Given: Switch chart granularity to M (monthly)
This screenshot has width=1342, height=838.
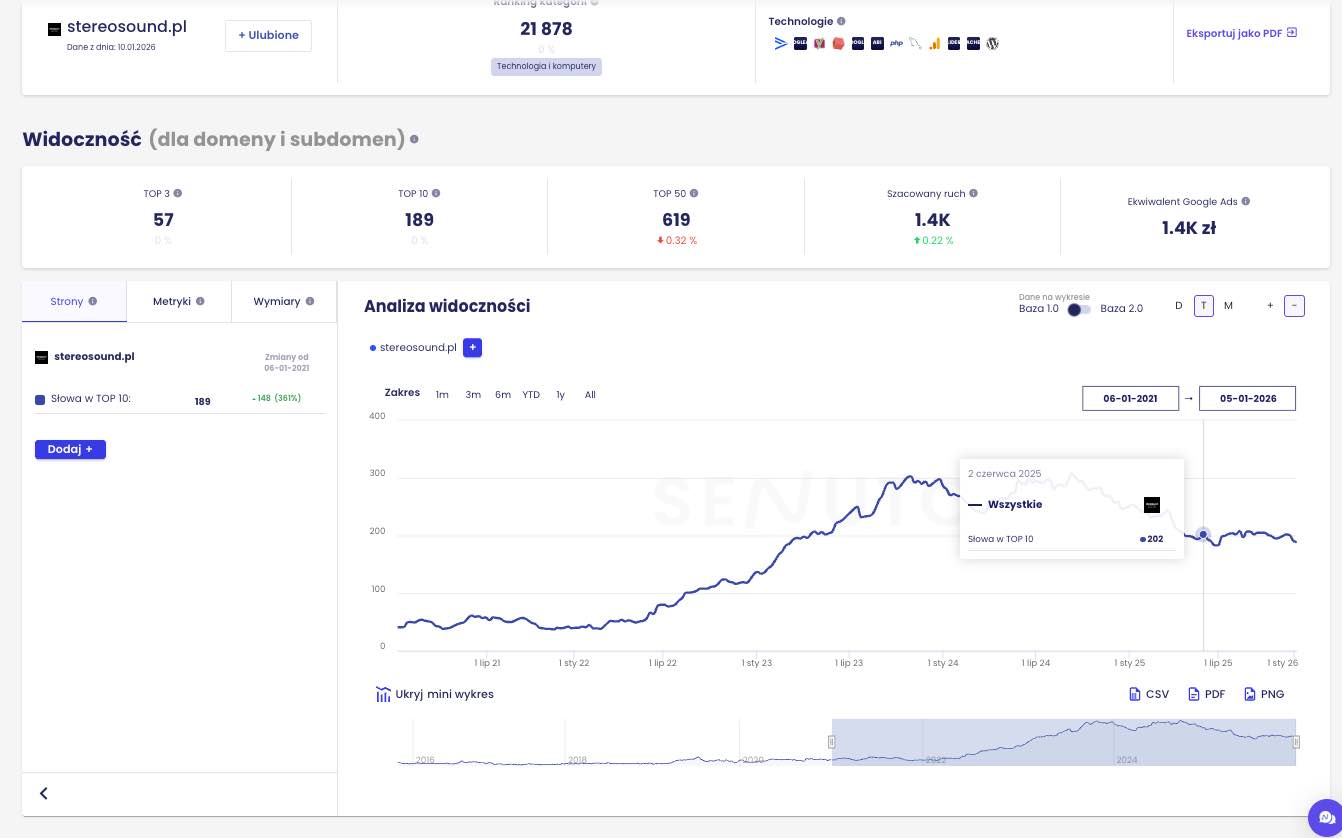Looking at the screenshot, I should pos(1228,306).
